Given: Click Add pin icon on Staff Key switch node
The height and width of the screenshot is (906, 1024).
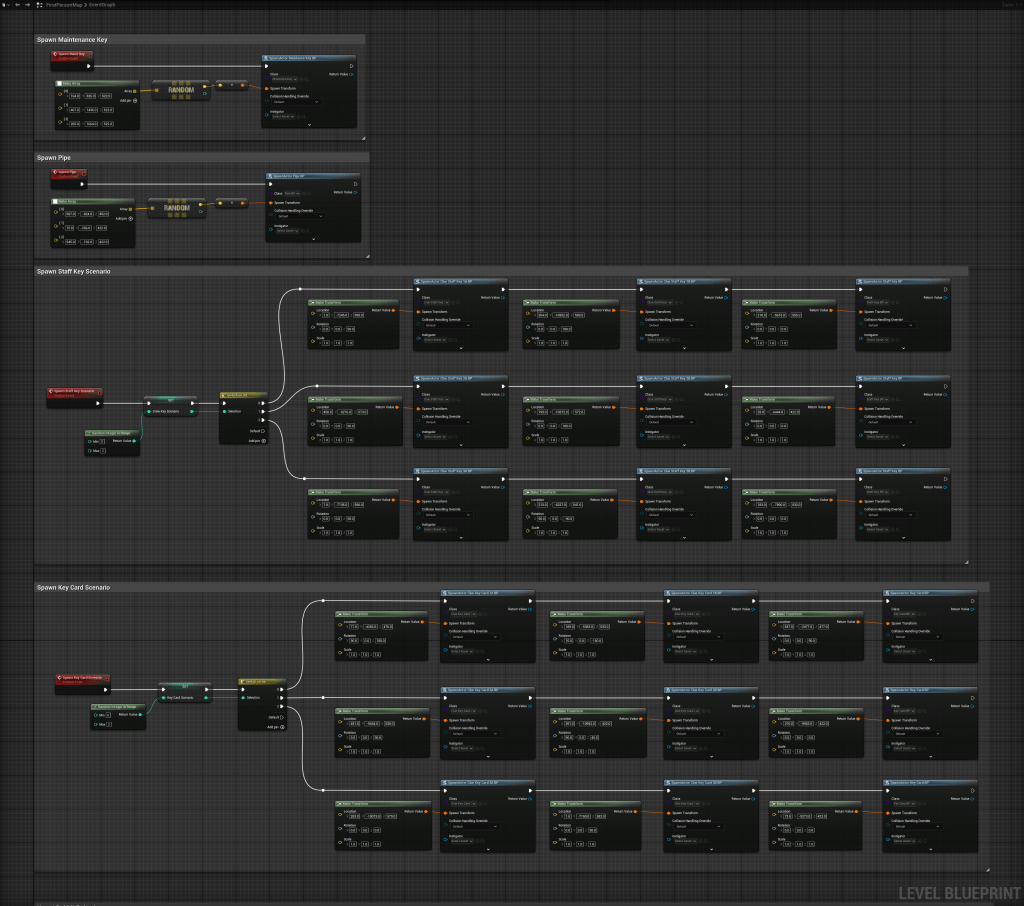Looking at the screenshot, I should [263, 440].
